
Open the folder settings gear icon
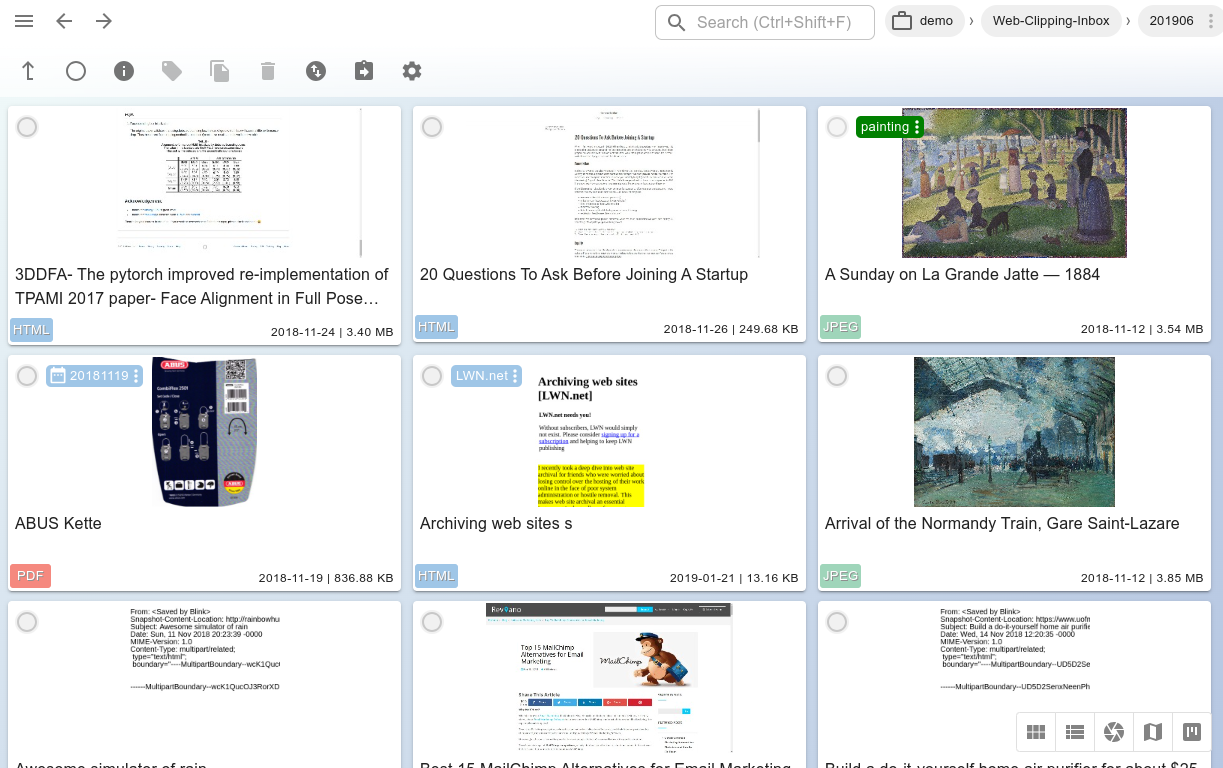(x=412, y=71)
